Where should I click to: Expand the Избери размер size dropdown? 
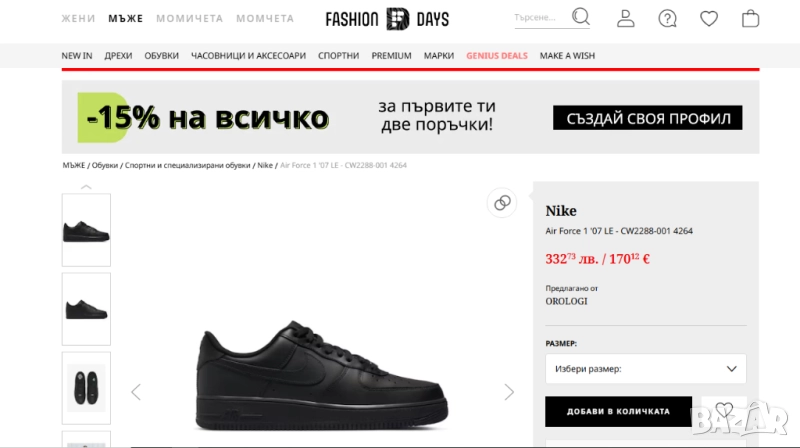pyautogui.click(x=645, y=368)
